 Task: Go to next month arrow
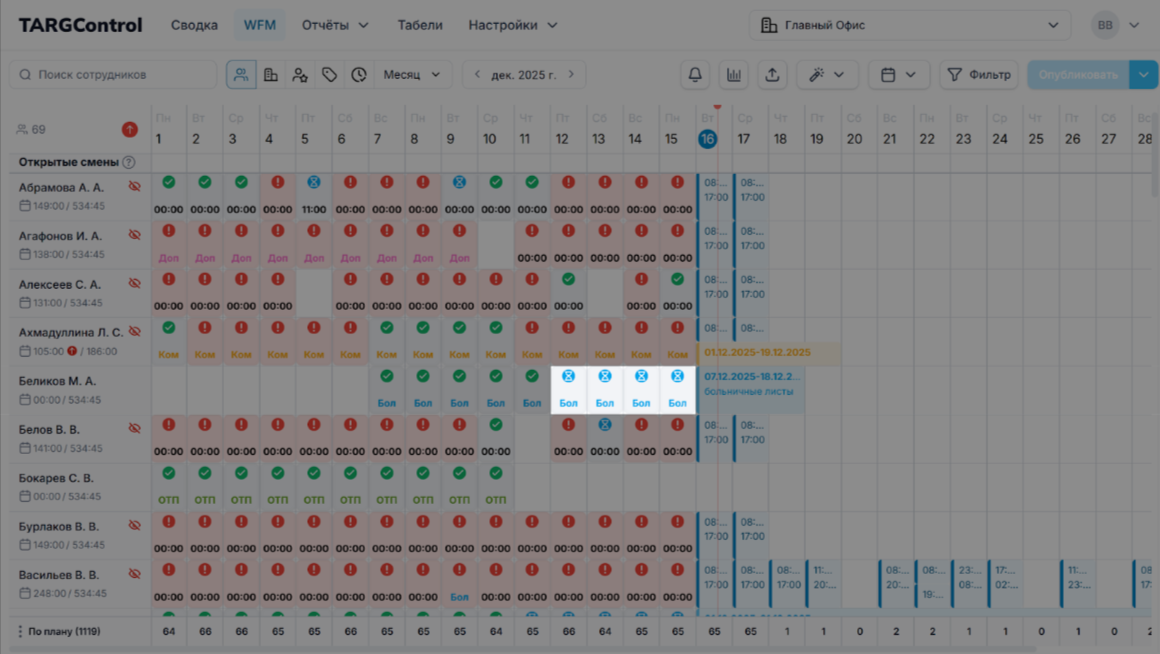tap(571, 75)
